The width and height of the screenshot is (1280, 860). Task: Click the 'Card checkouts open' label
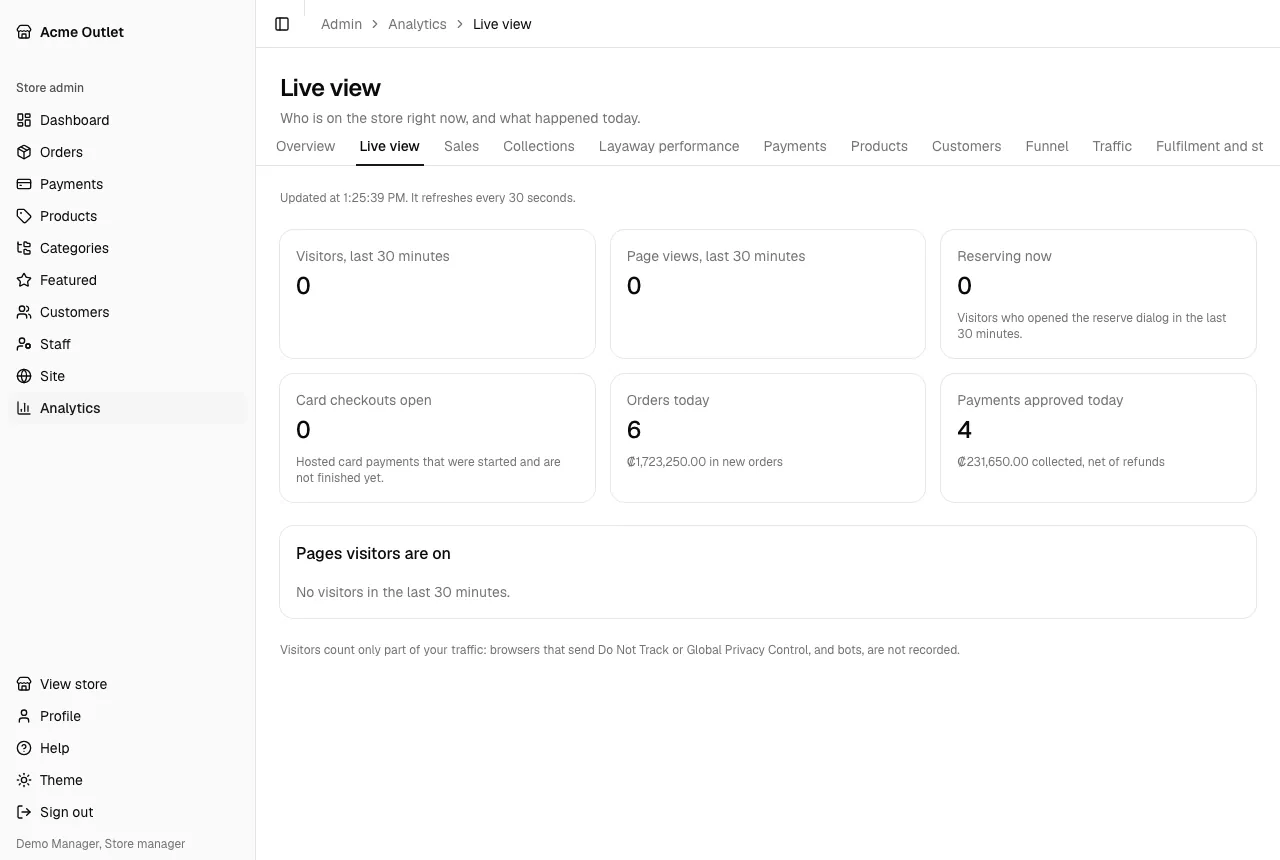point(364,400)
